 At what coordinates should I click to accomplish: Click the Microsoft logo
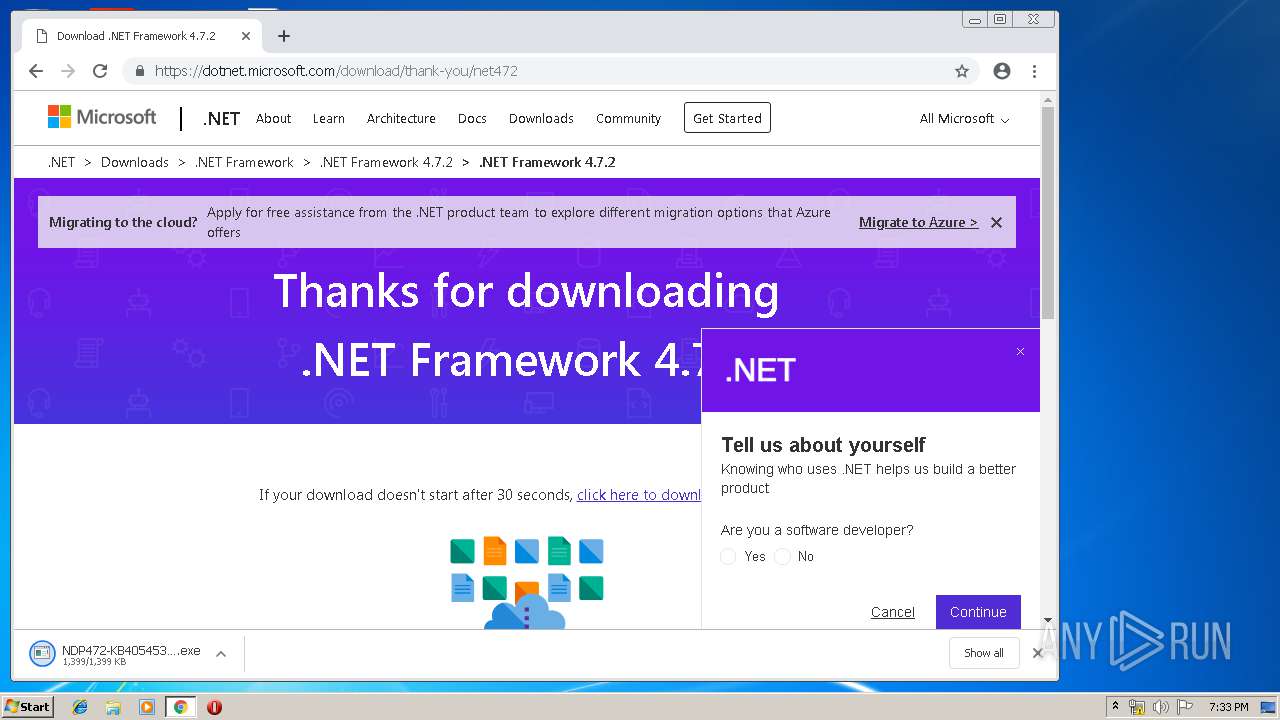click(102, 117)
